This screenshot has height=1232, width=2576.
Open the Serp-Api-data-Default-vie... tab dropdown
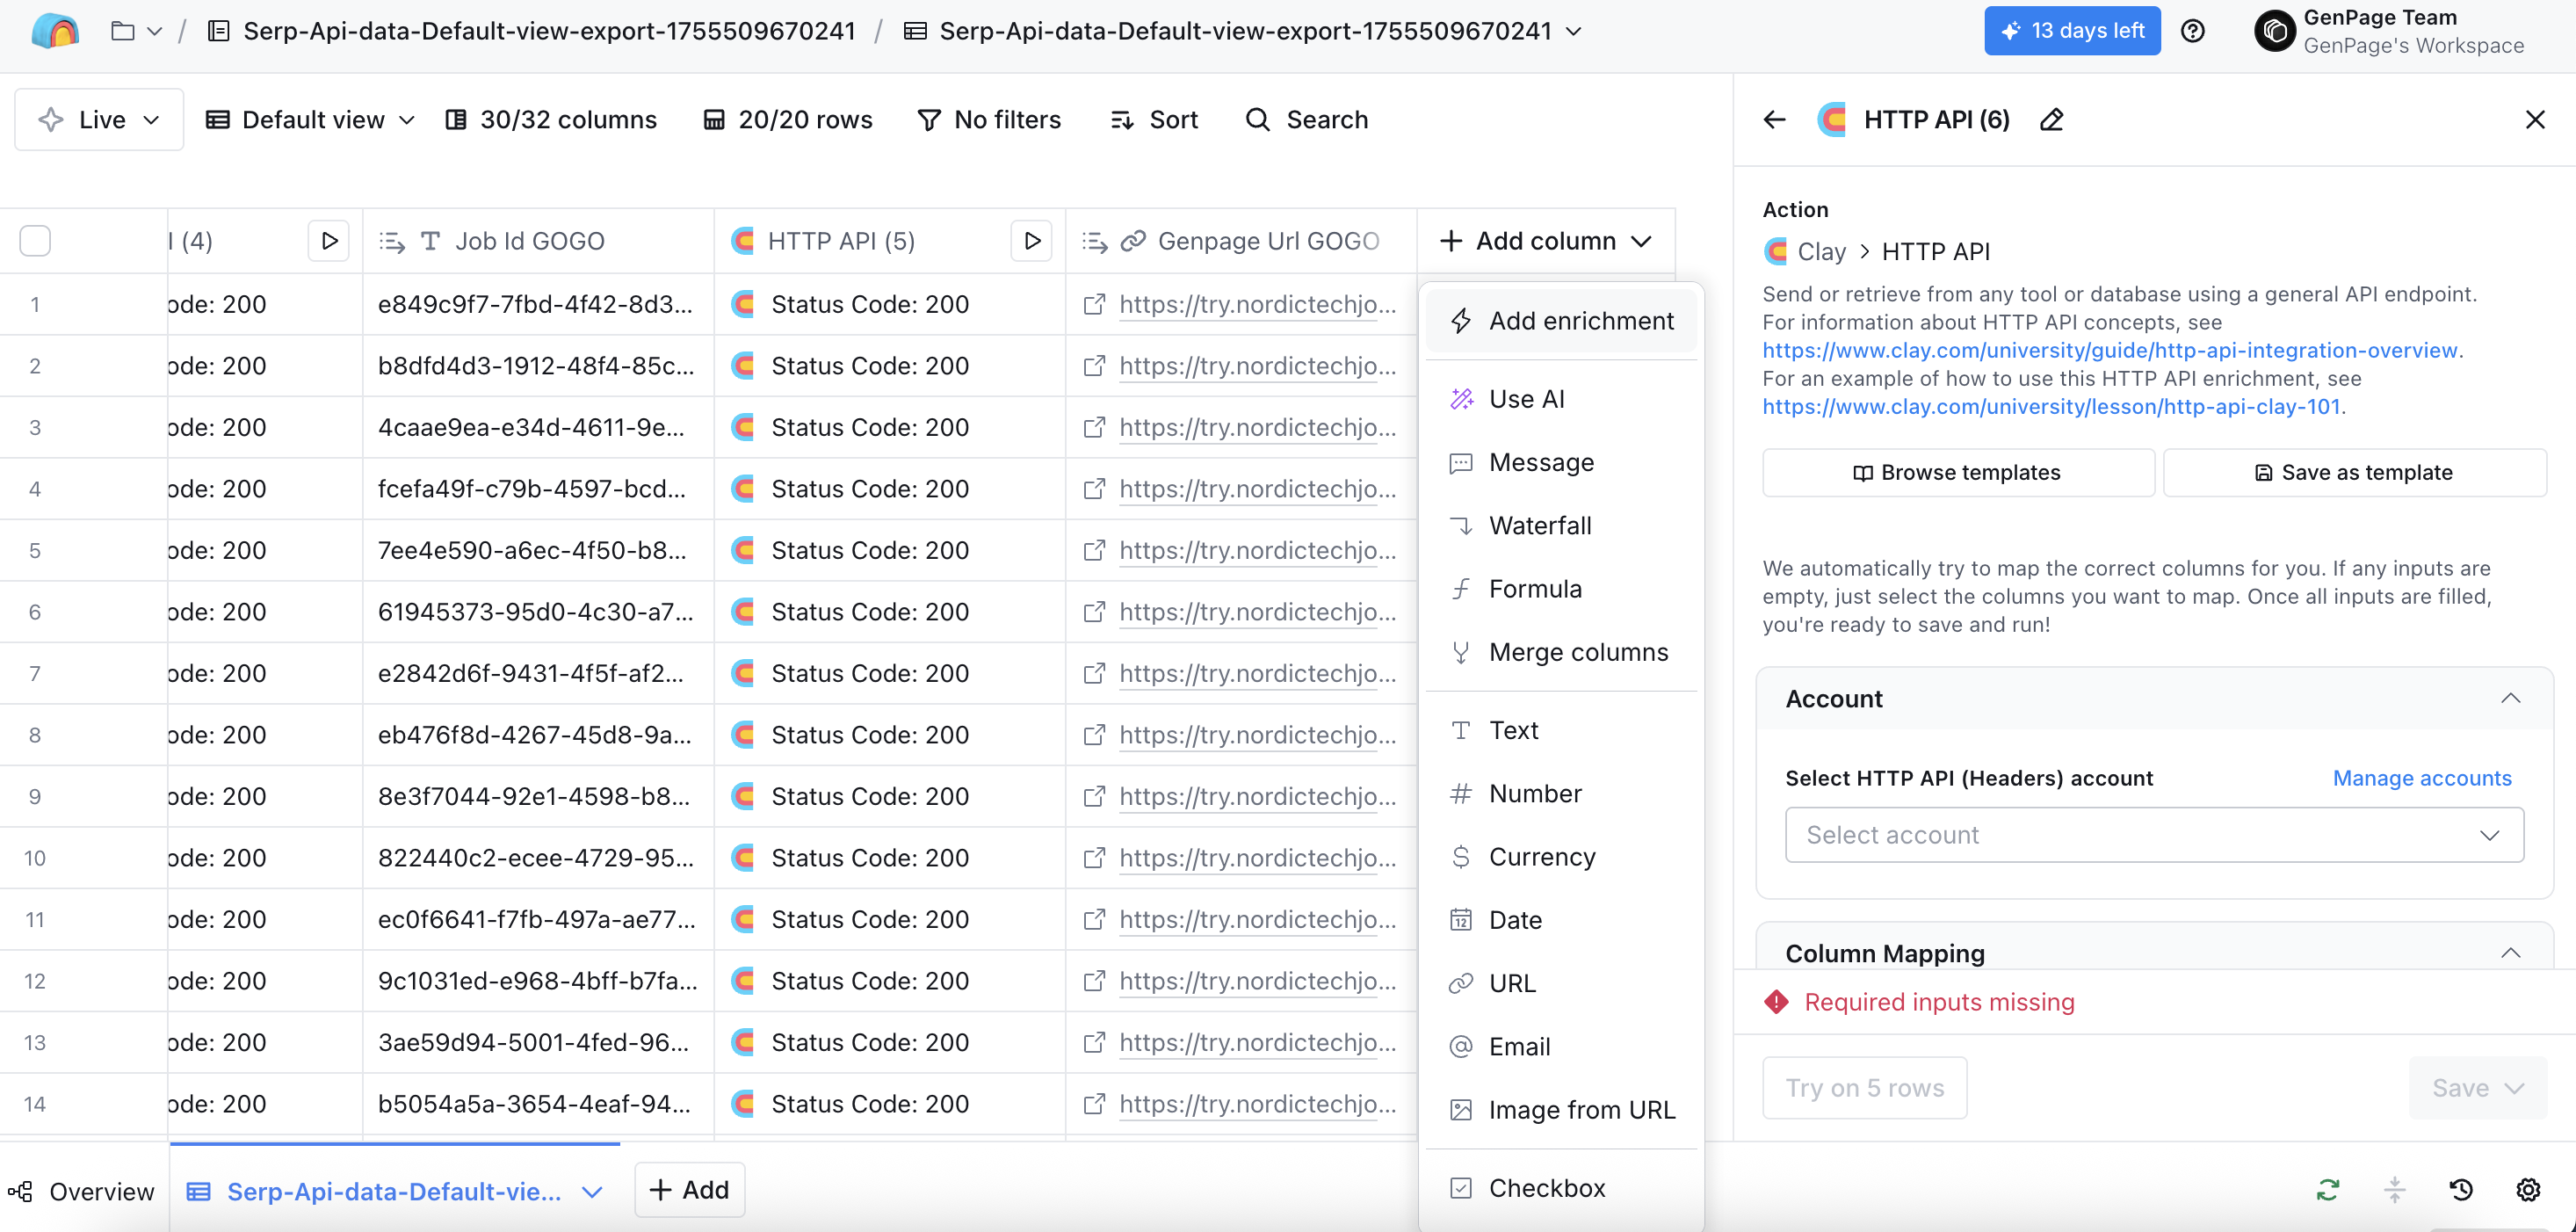point(592,1192)
